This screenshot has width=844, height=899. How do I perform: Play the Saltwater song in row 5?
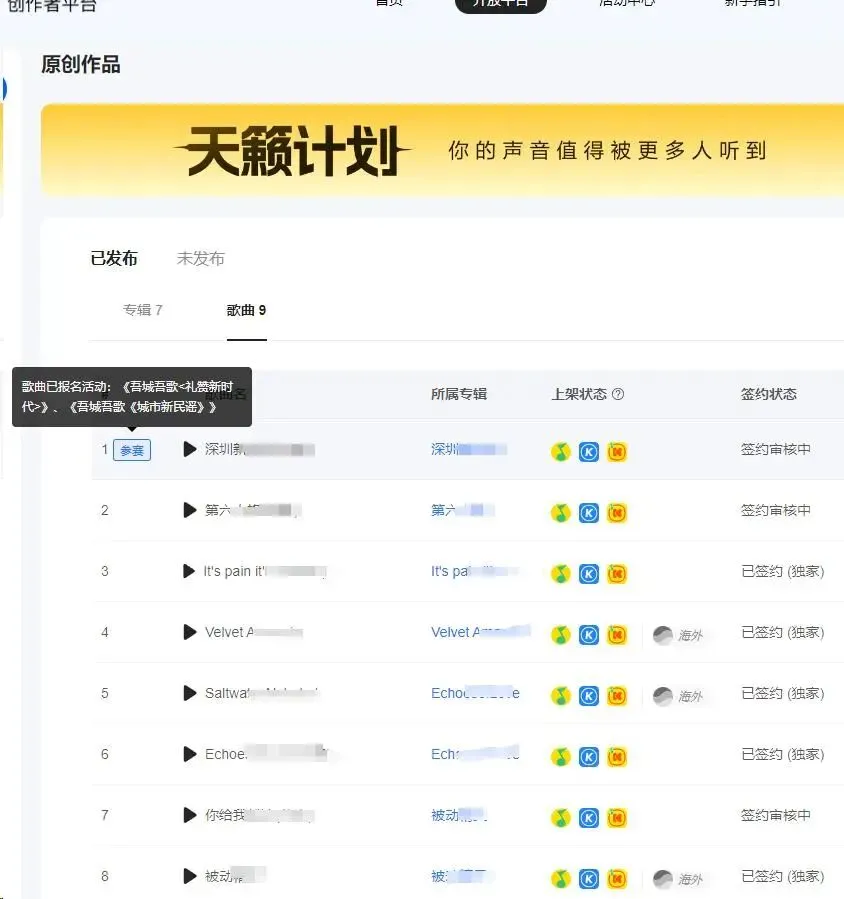pos(190,693)
